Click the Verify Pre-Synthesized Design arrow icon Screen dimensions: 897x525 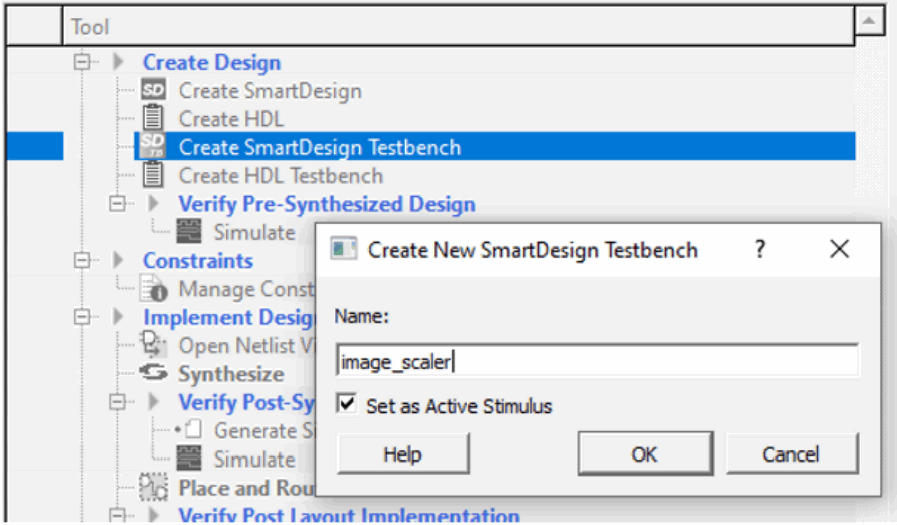coord(153,203)
